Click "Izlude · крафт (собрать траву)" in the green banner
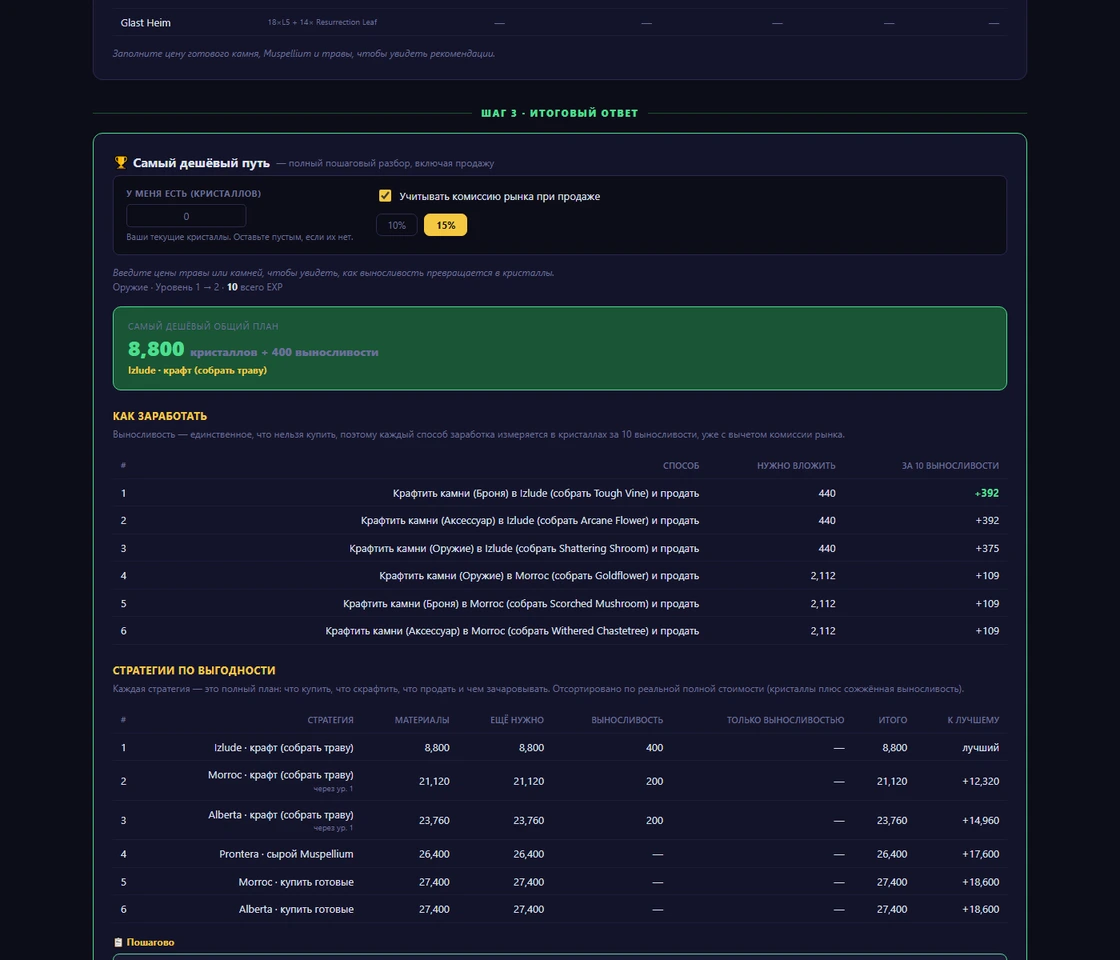 point(197,370)
